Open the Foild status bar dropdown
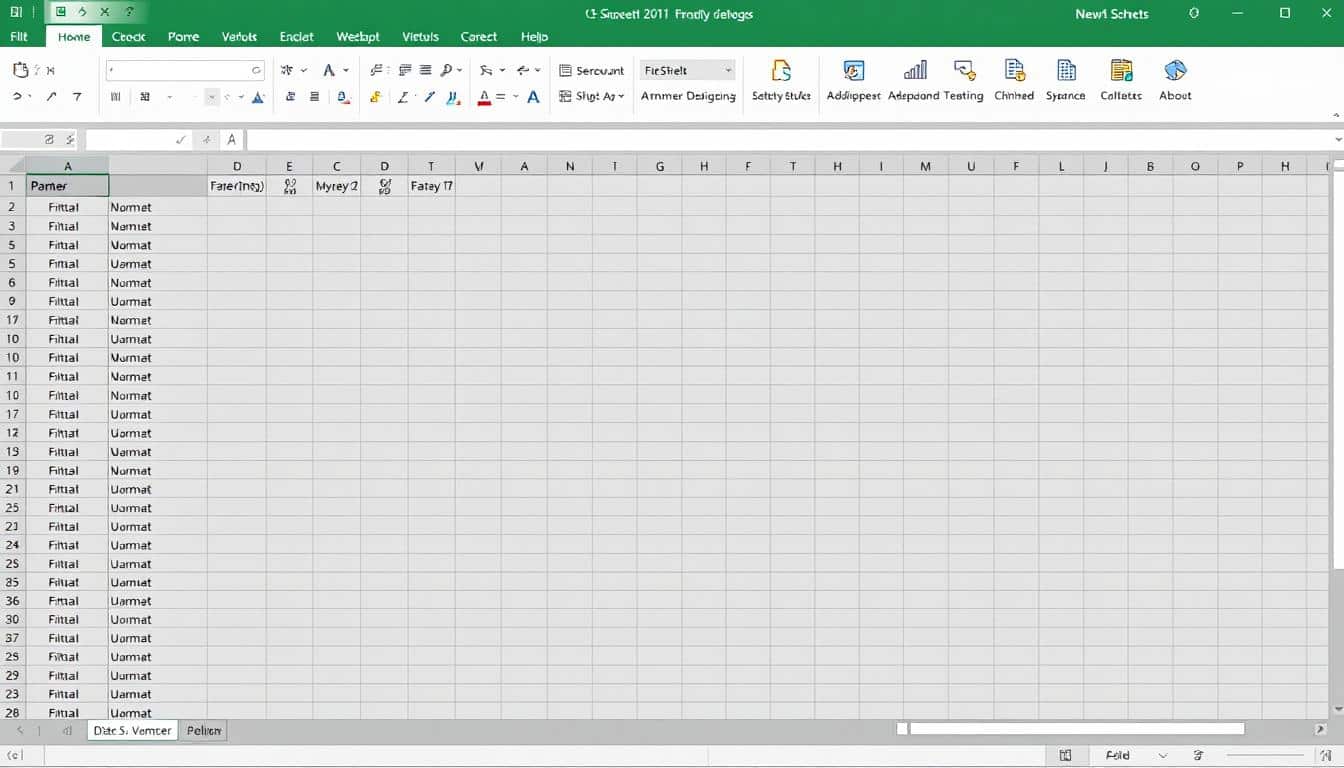The image size is (1344, 768). tap(1161, 756)
